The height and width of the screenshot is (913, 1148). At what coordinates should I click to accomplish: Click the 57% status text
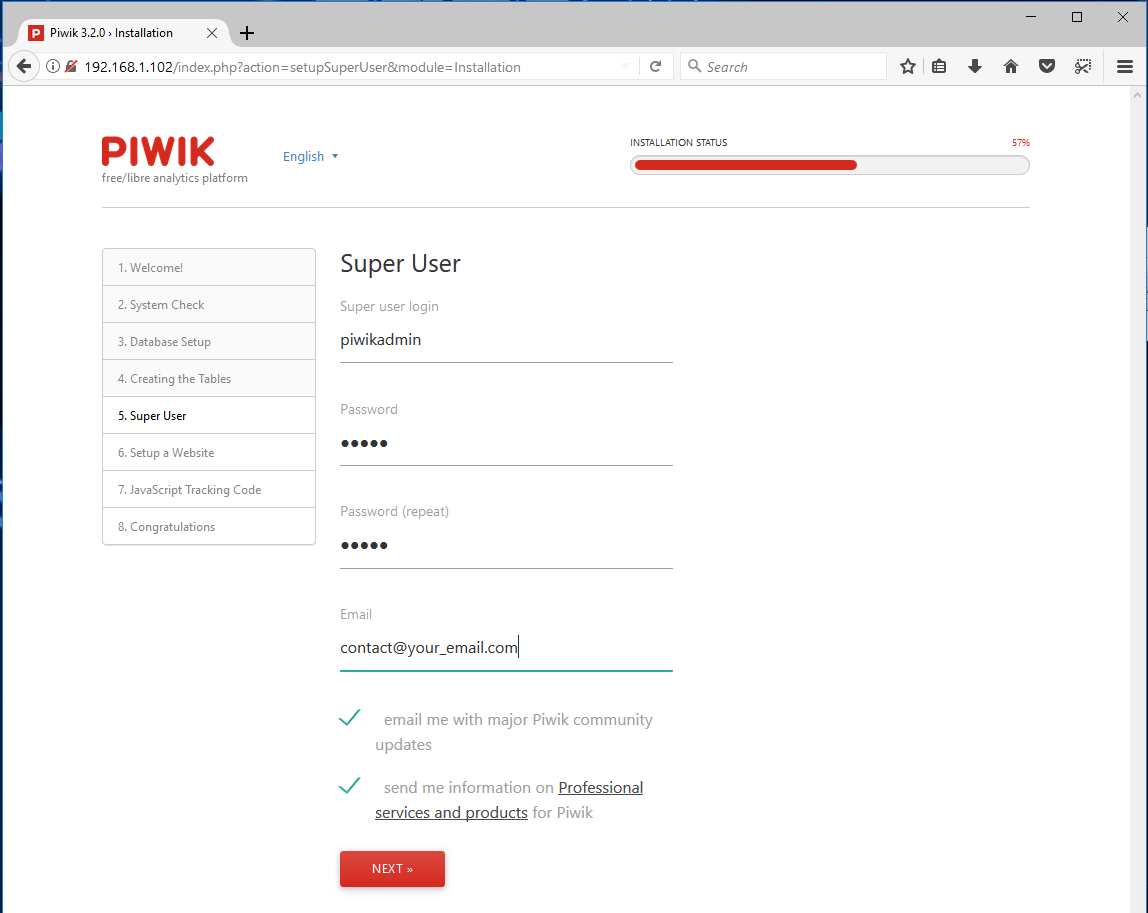click(x=1021, y=143)
